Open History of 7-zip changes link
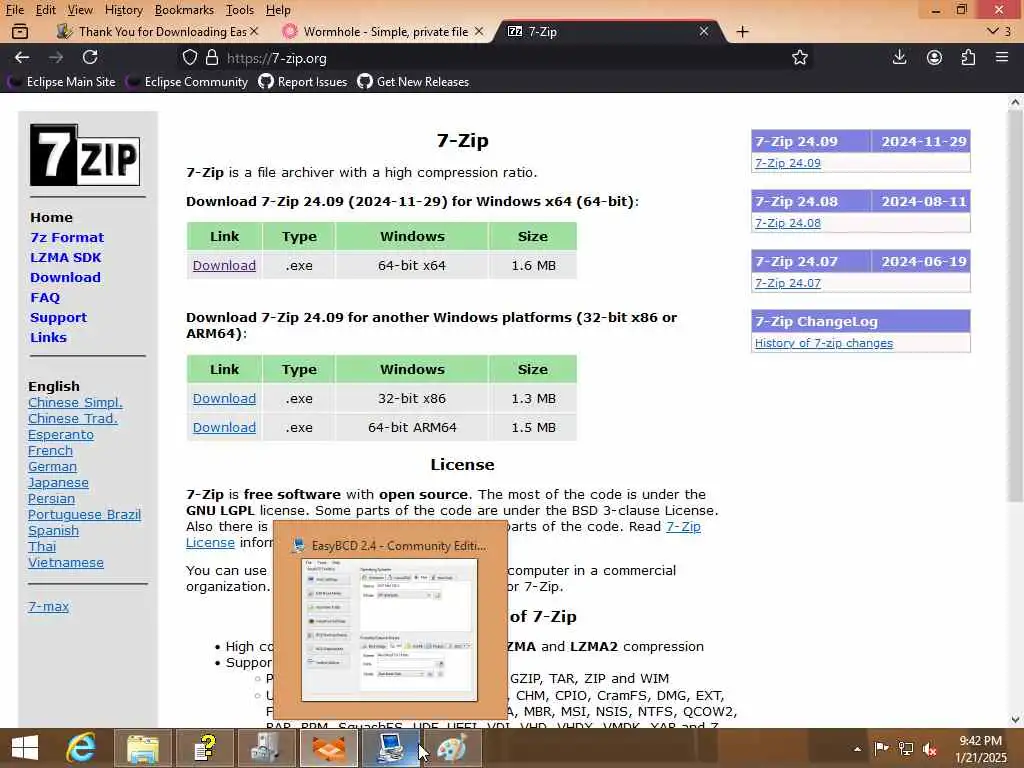 click(824, 343)
